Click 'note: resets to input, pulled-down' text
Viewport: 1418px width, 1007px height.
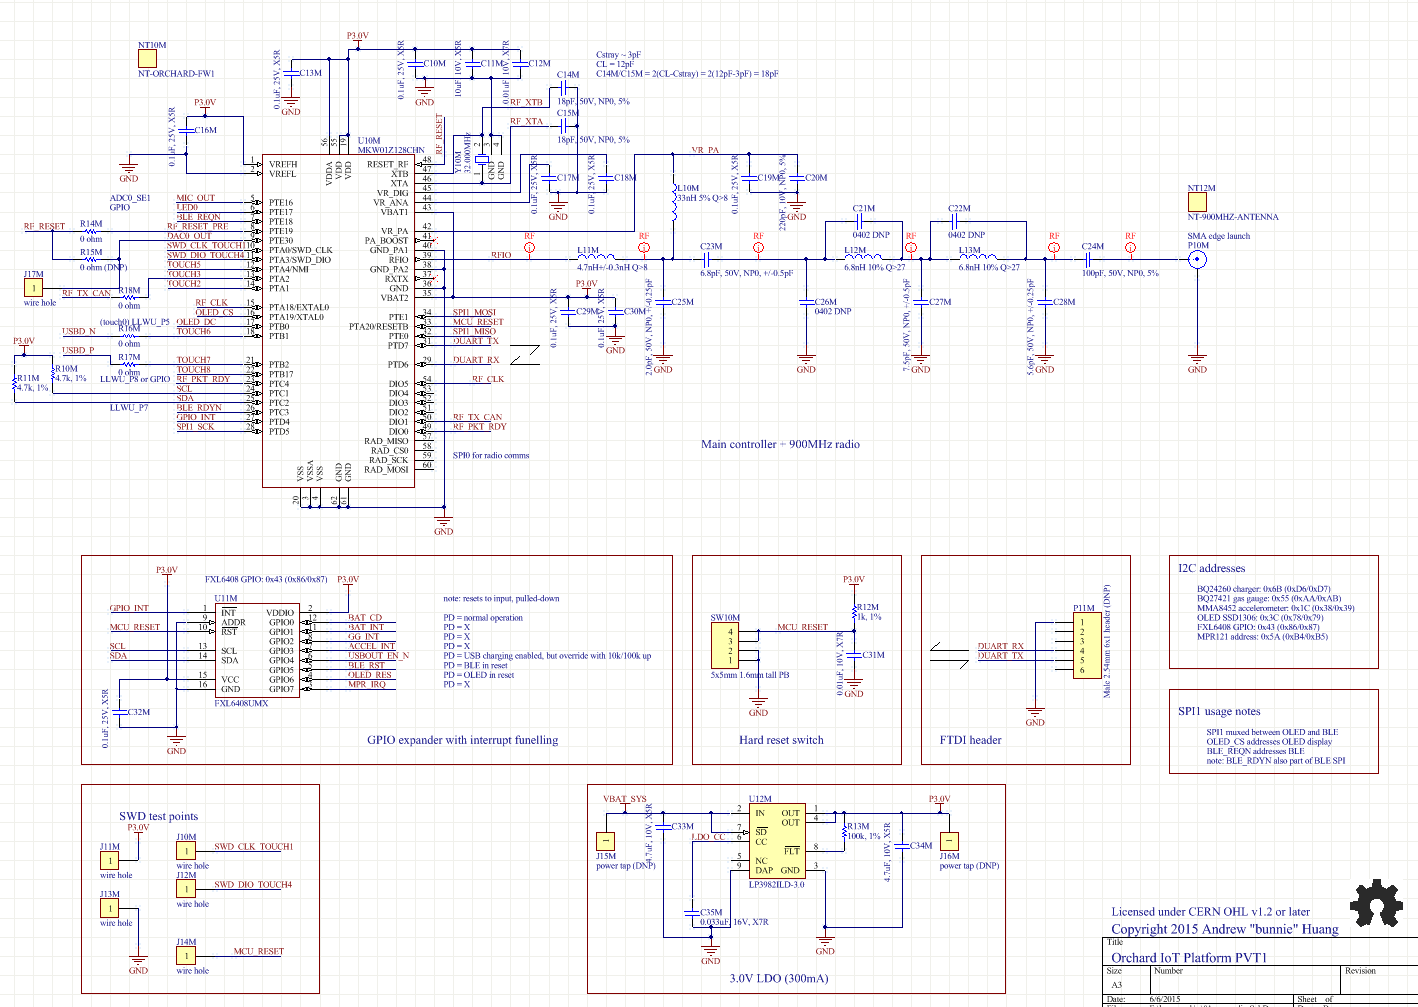click(x=501, y=598)
